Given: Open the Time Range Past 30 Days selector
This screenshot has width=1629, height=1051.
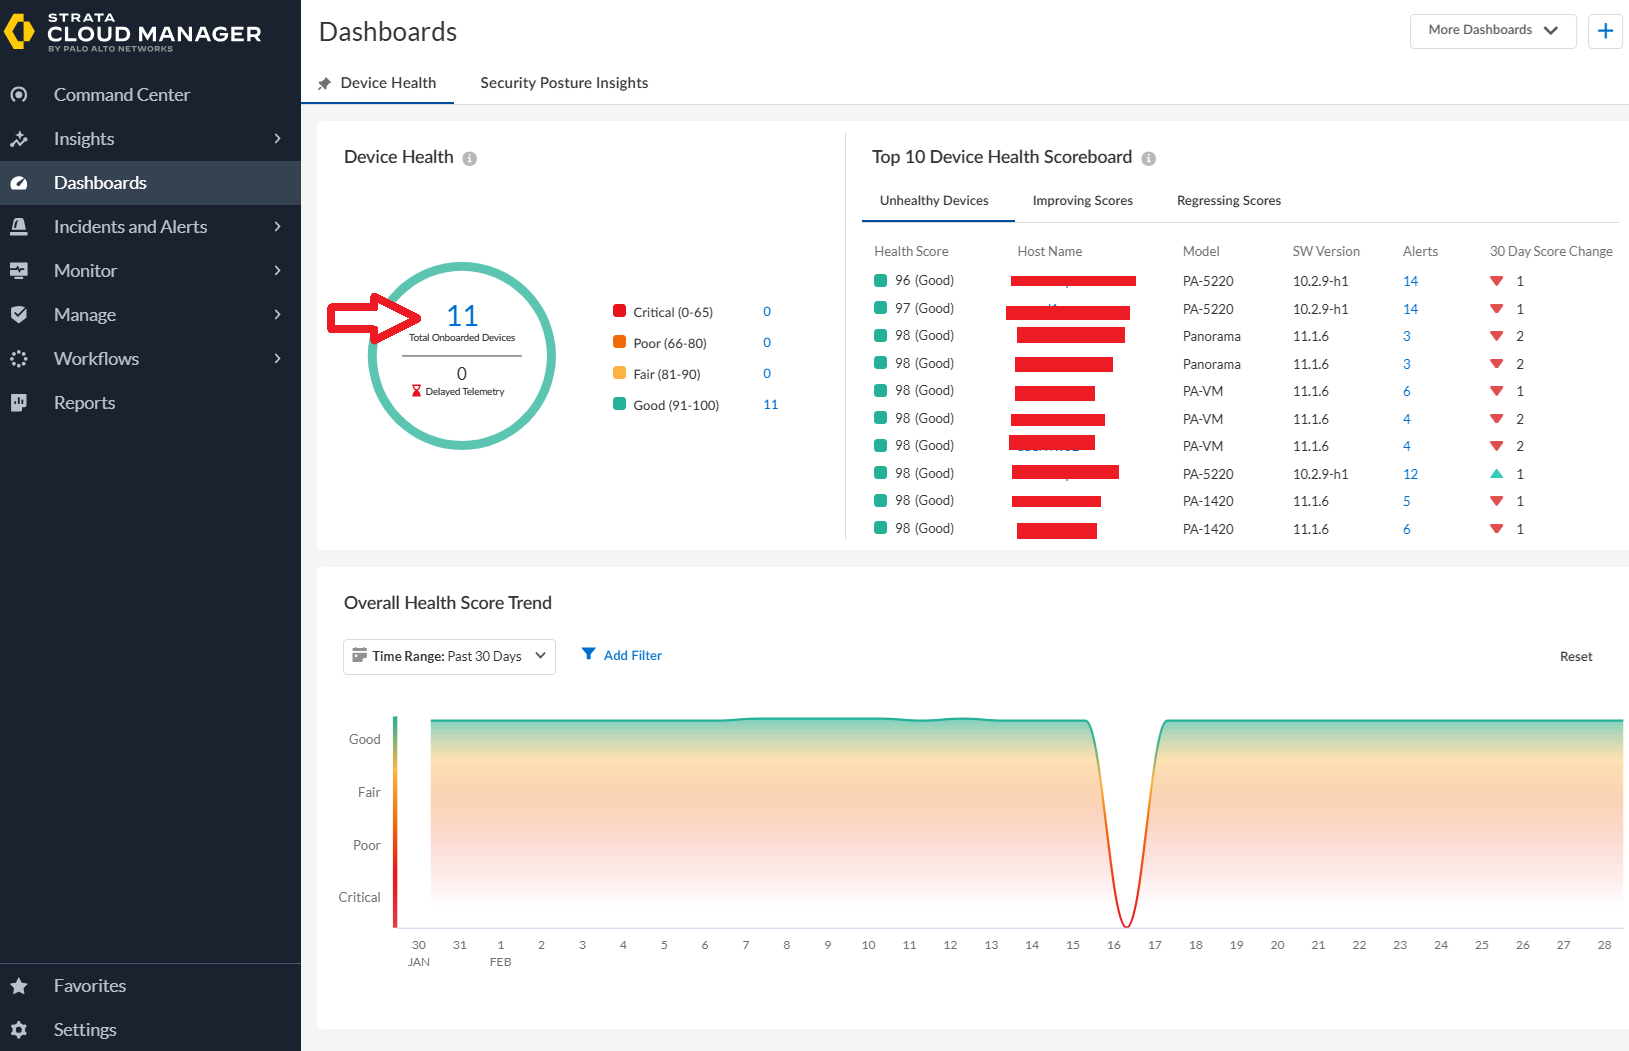Looking at the screenshot, I should 448,656.
